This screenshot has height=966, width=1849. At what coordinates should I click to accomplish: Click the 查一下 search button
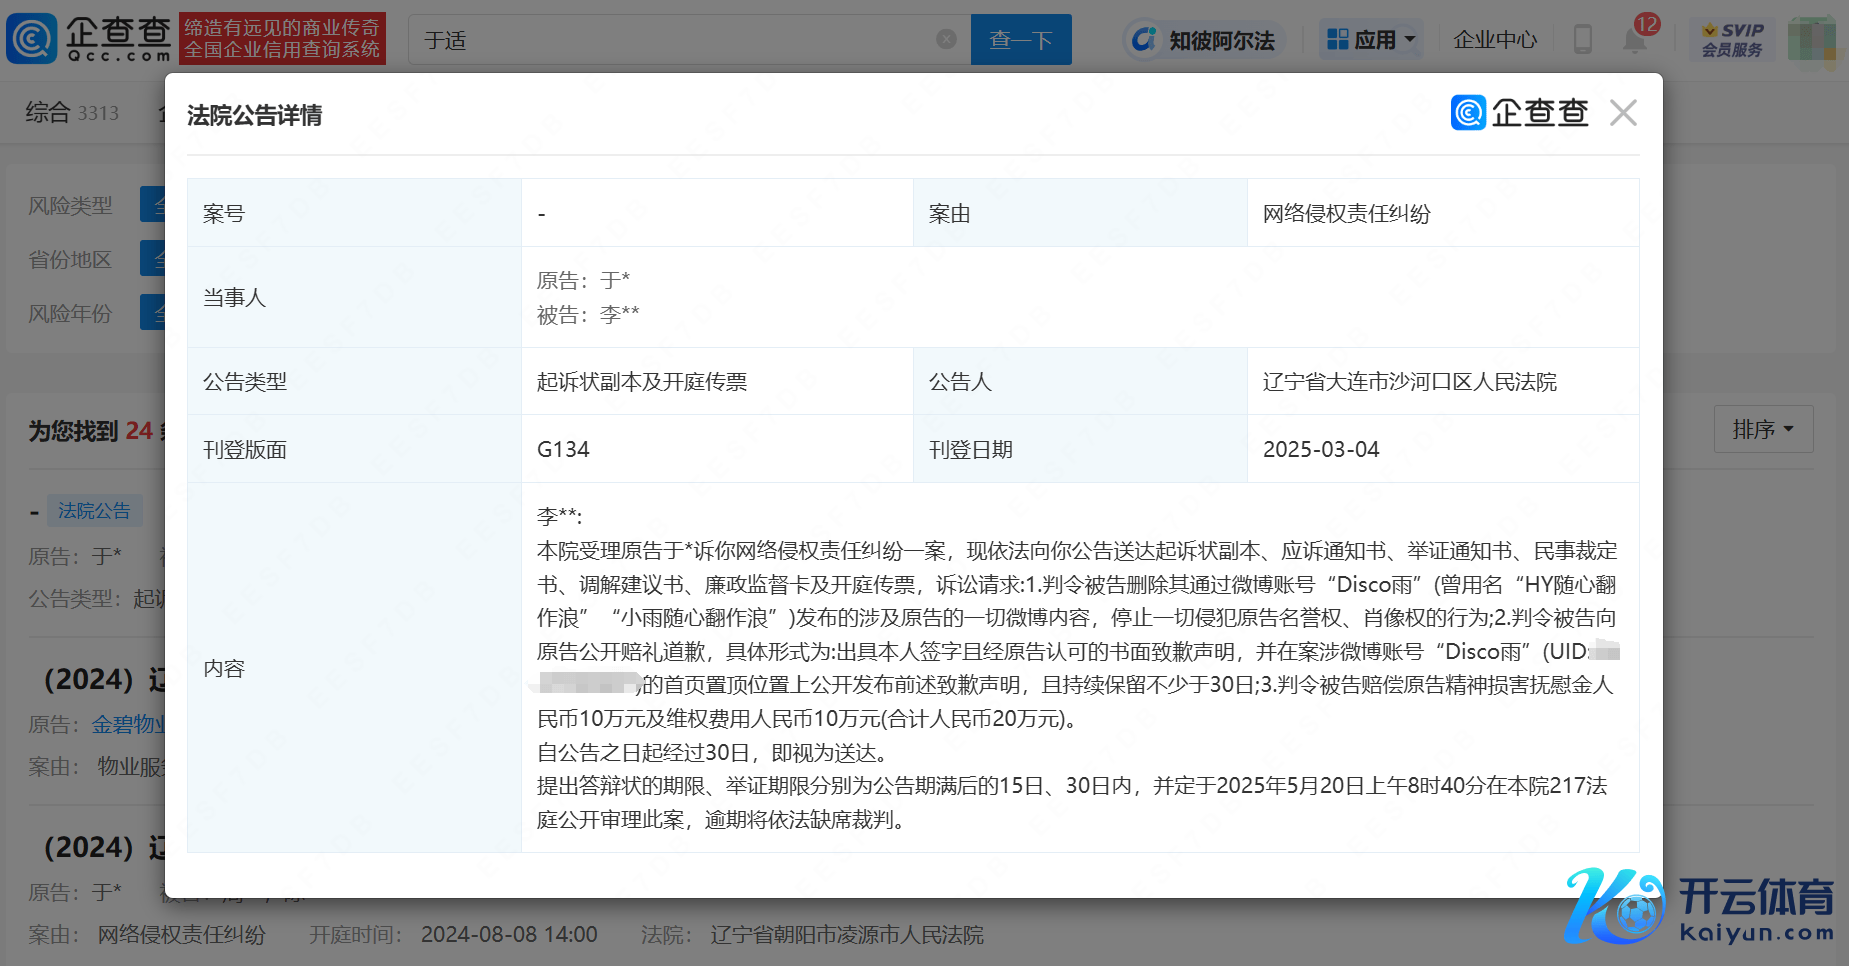tap(1020, 40)
